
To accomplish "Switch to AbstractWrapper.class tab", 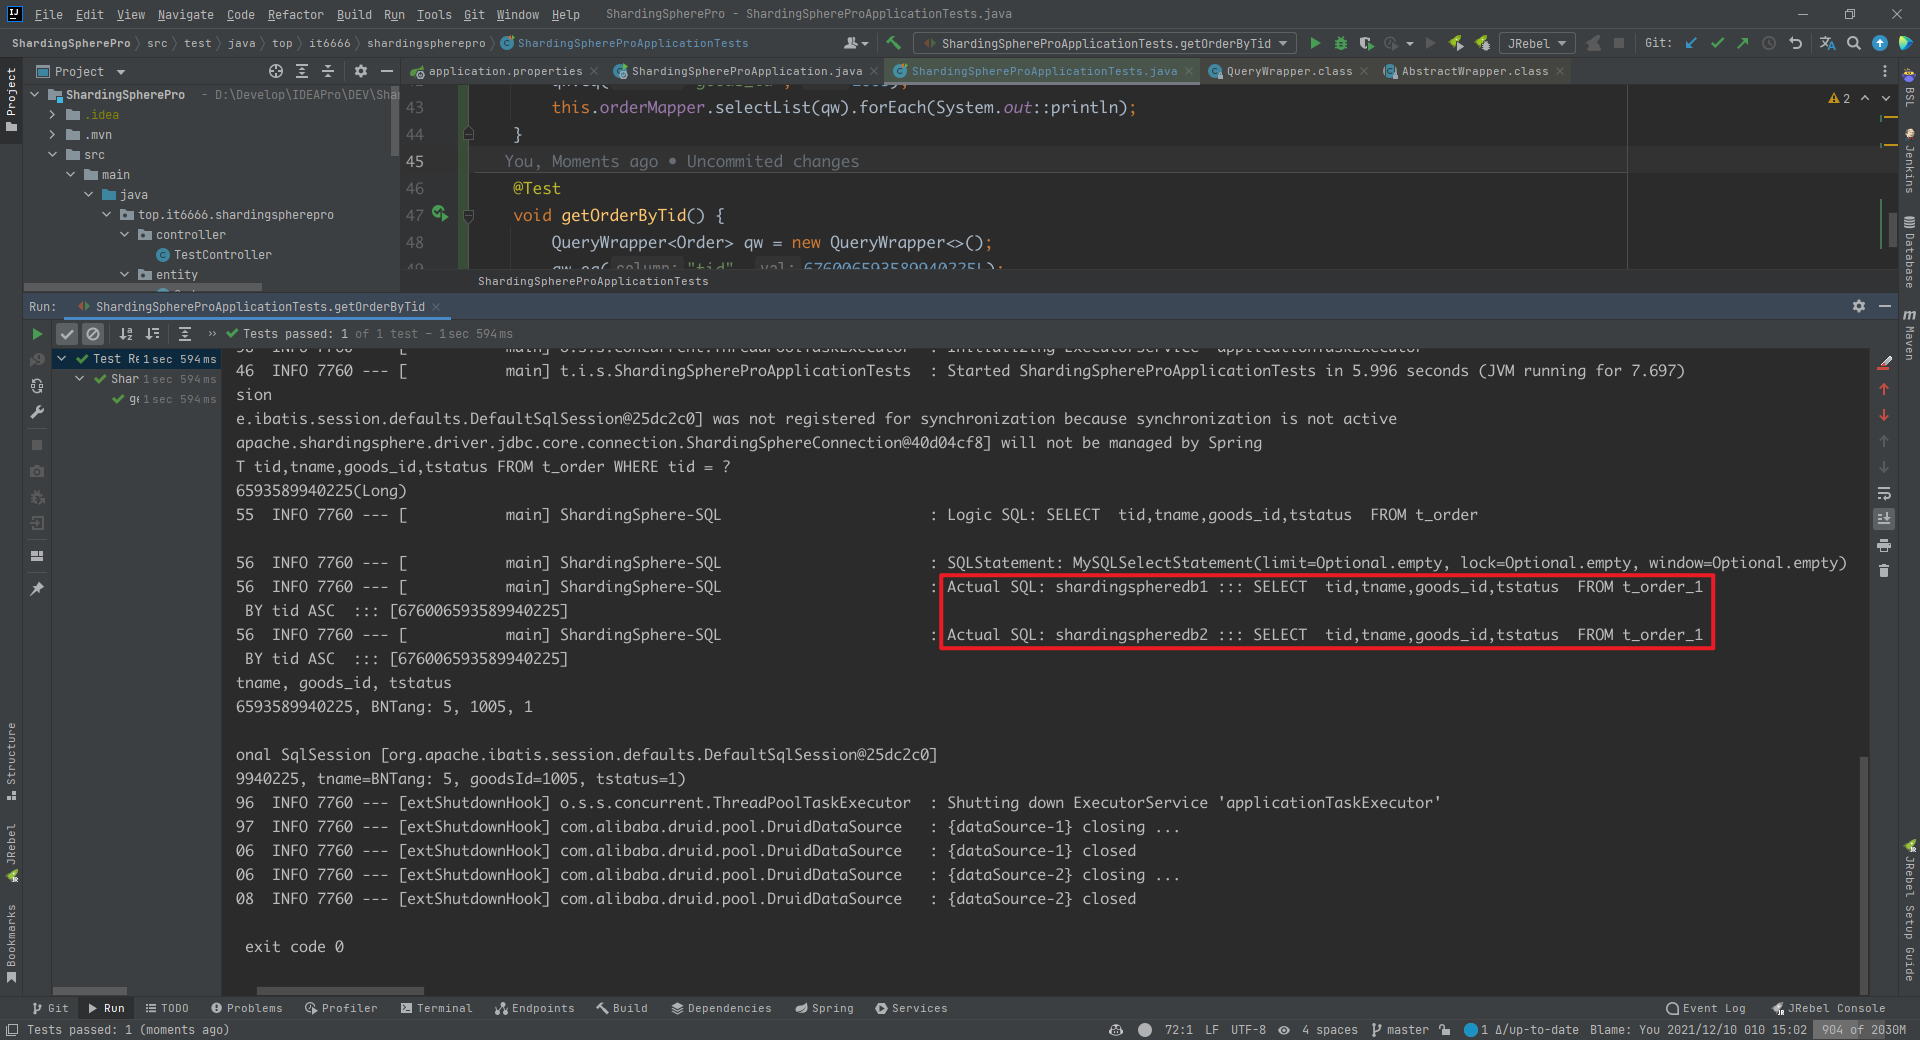I will (1474, 71).
